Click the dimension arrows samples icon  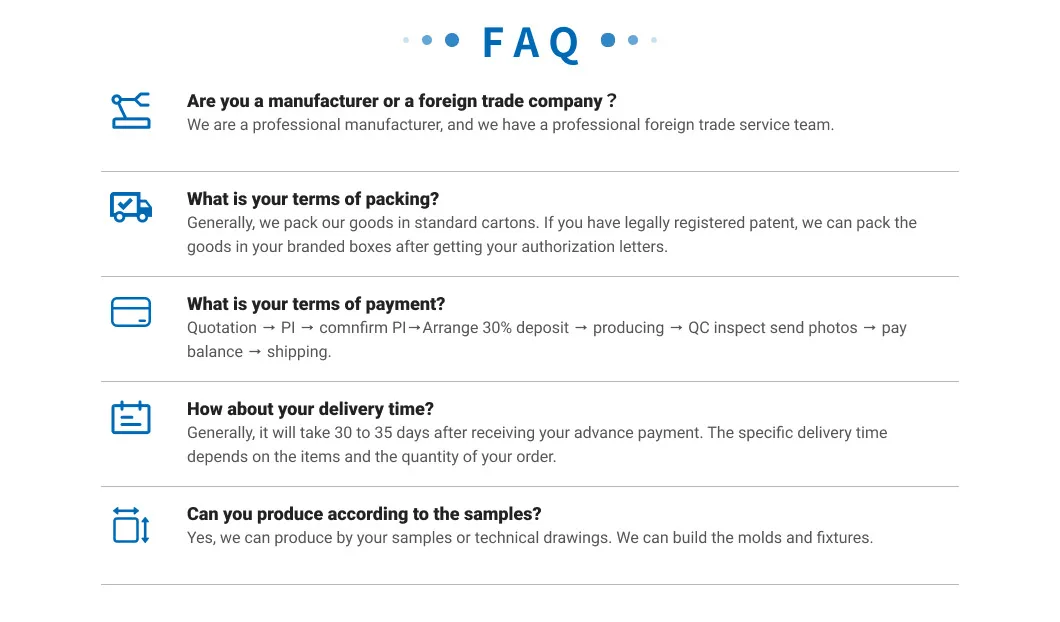click(130, 525)
